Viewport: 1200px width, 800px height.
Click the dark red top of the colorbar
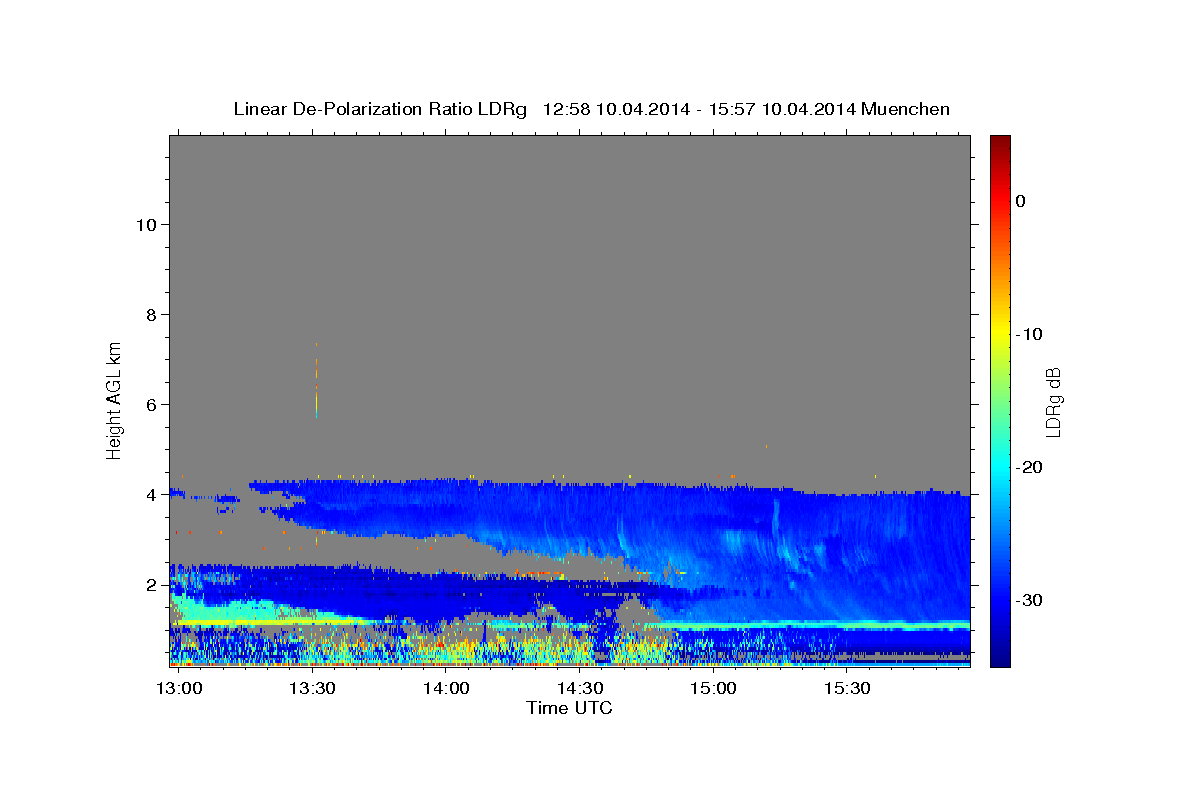(x=1000, y=142)
